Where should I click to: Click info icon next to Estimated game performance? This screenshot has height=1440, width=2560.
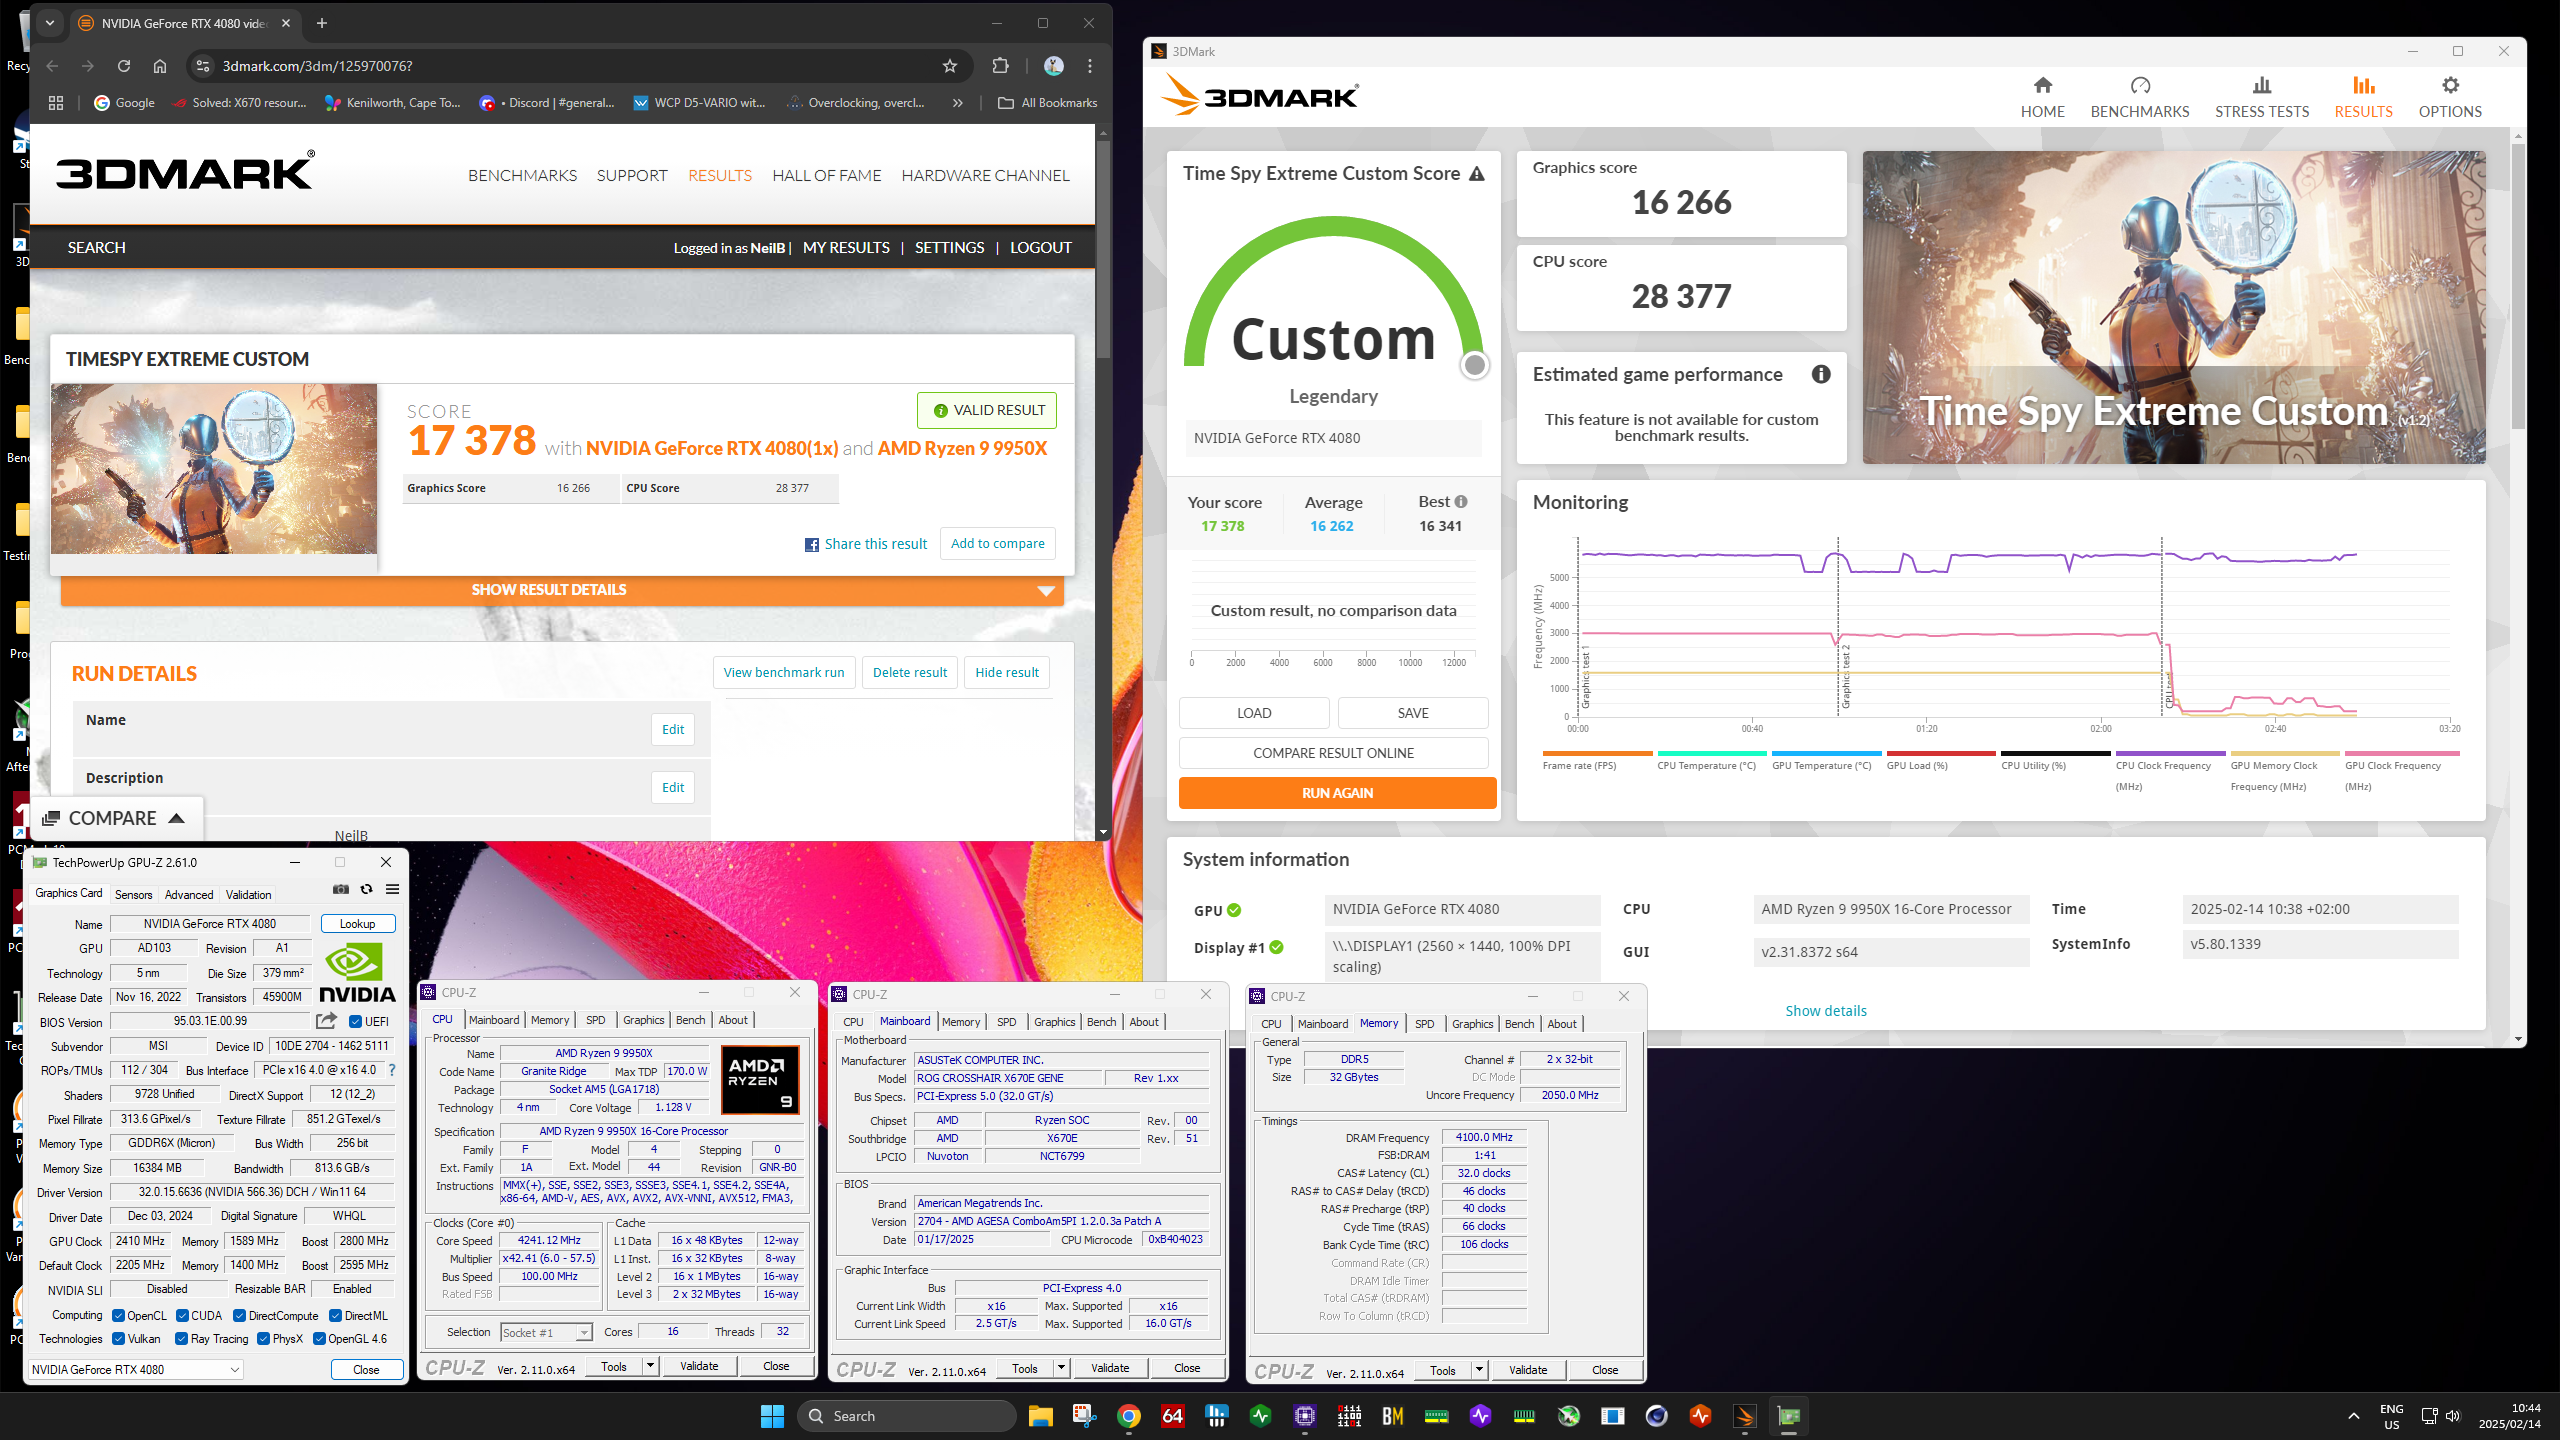click(x=1821, y=374)
